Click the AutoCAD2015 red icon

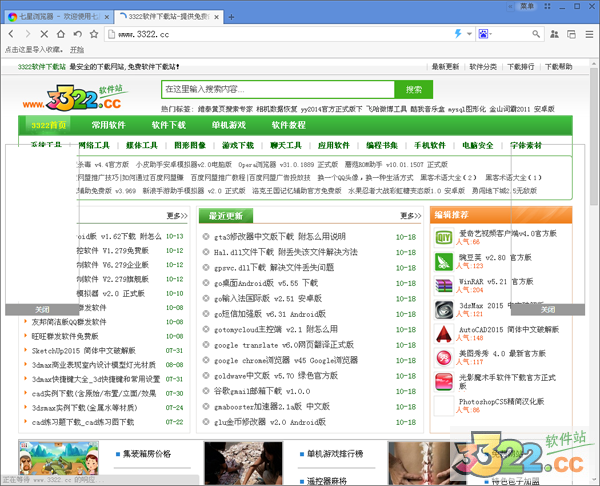click(x=443, y=333)
